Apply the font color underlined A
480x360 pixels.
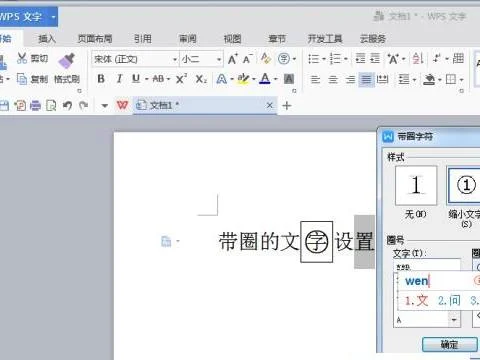265,79
